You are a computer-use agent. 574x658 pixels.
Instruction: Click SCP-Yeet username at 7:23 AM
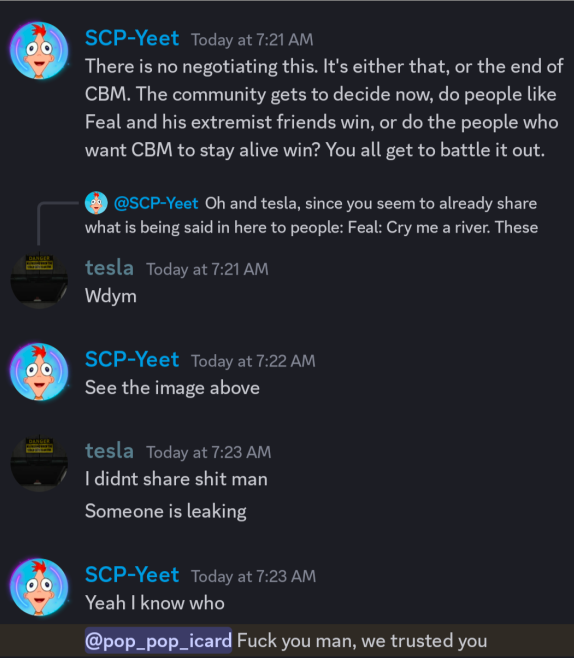click(132, 575)
